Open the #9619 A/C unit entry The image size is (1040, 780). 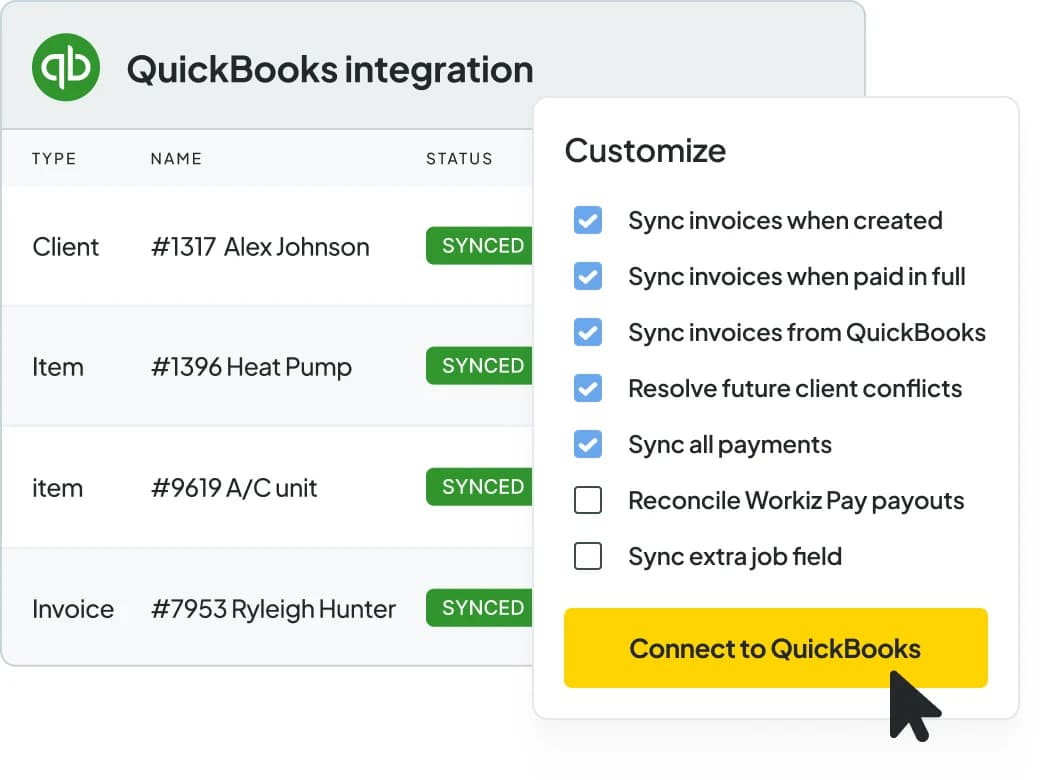click(x=234, y=488)
